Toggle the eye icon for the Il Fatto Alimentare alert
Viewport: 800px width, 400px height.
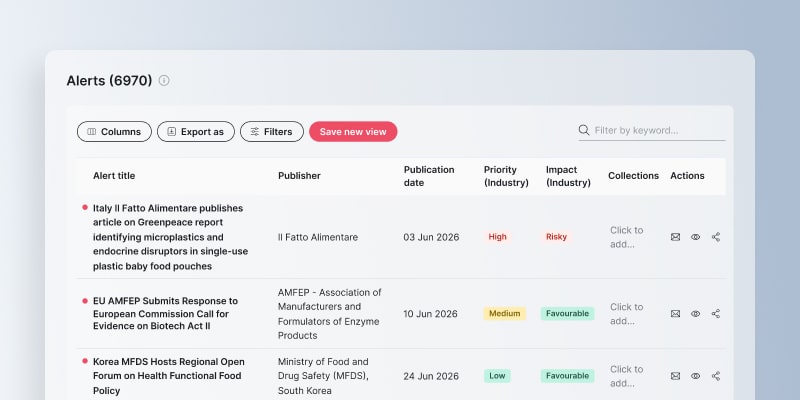(x=695, y=237)
